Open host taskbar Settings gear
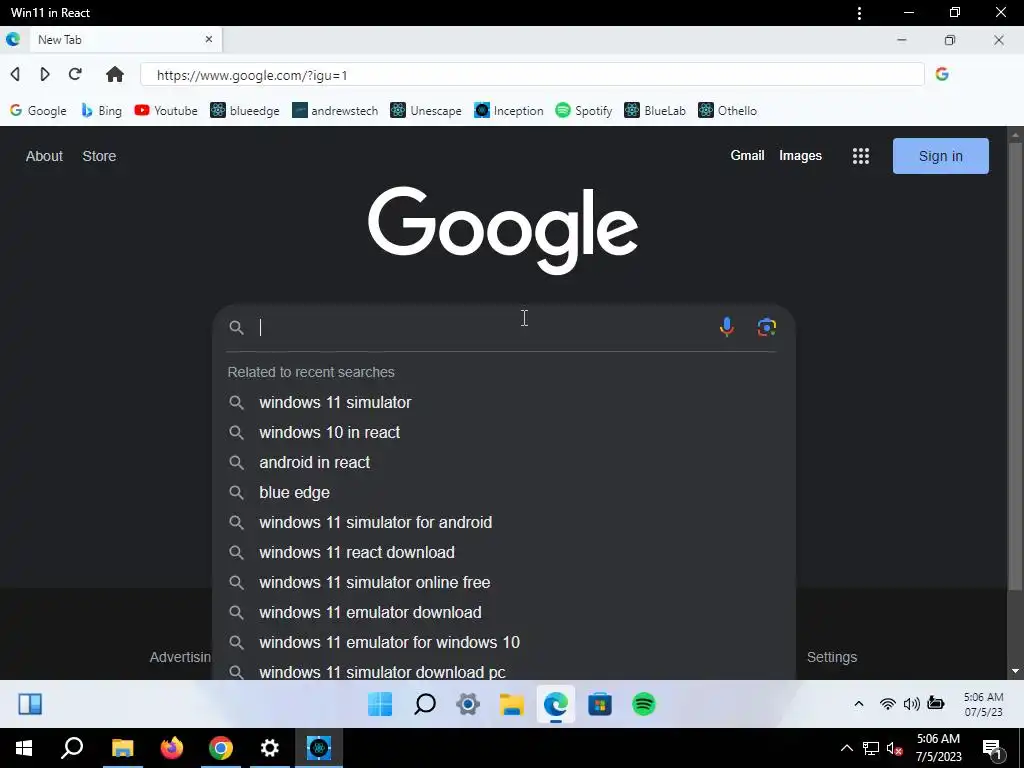 pyautogui.click(x=270, y=748)
